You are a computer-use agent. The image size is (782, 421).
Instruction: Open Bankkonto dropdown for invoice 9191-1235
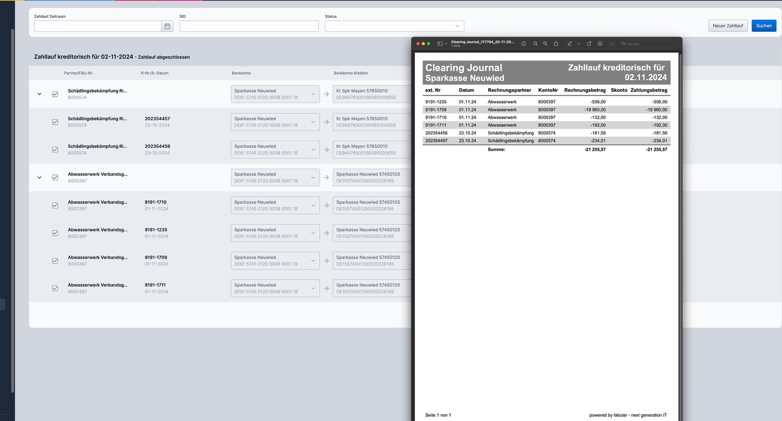[275, 233]
